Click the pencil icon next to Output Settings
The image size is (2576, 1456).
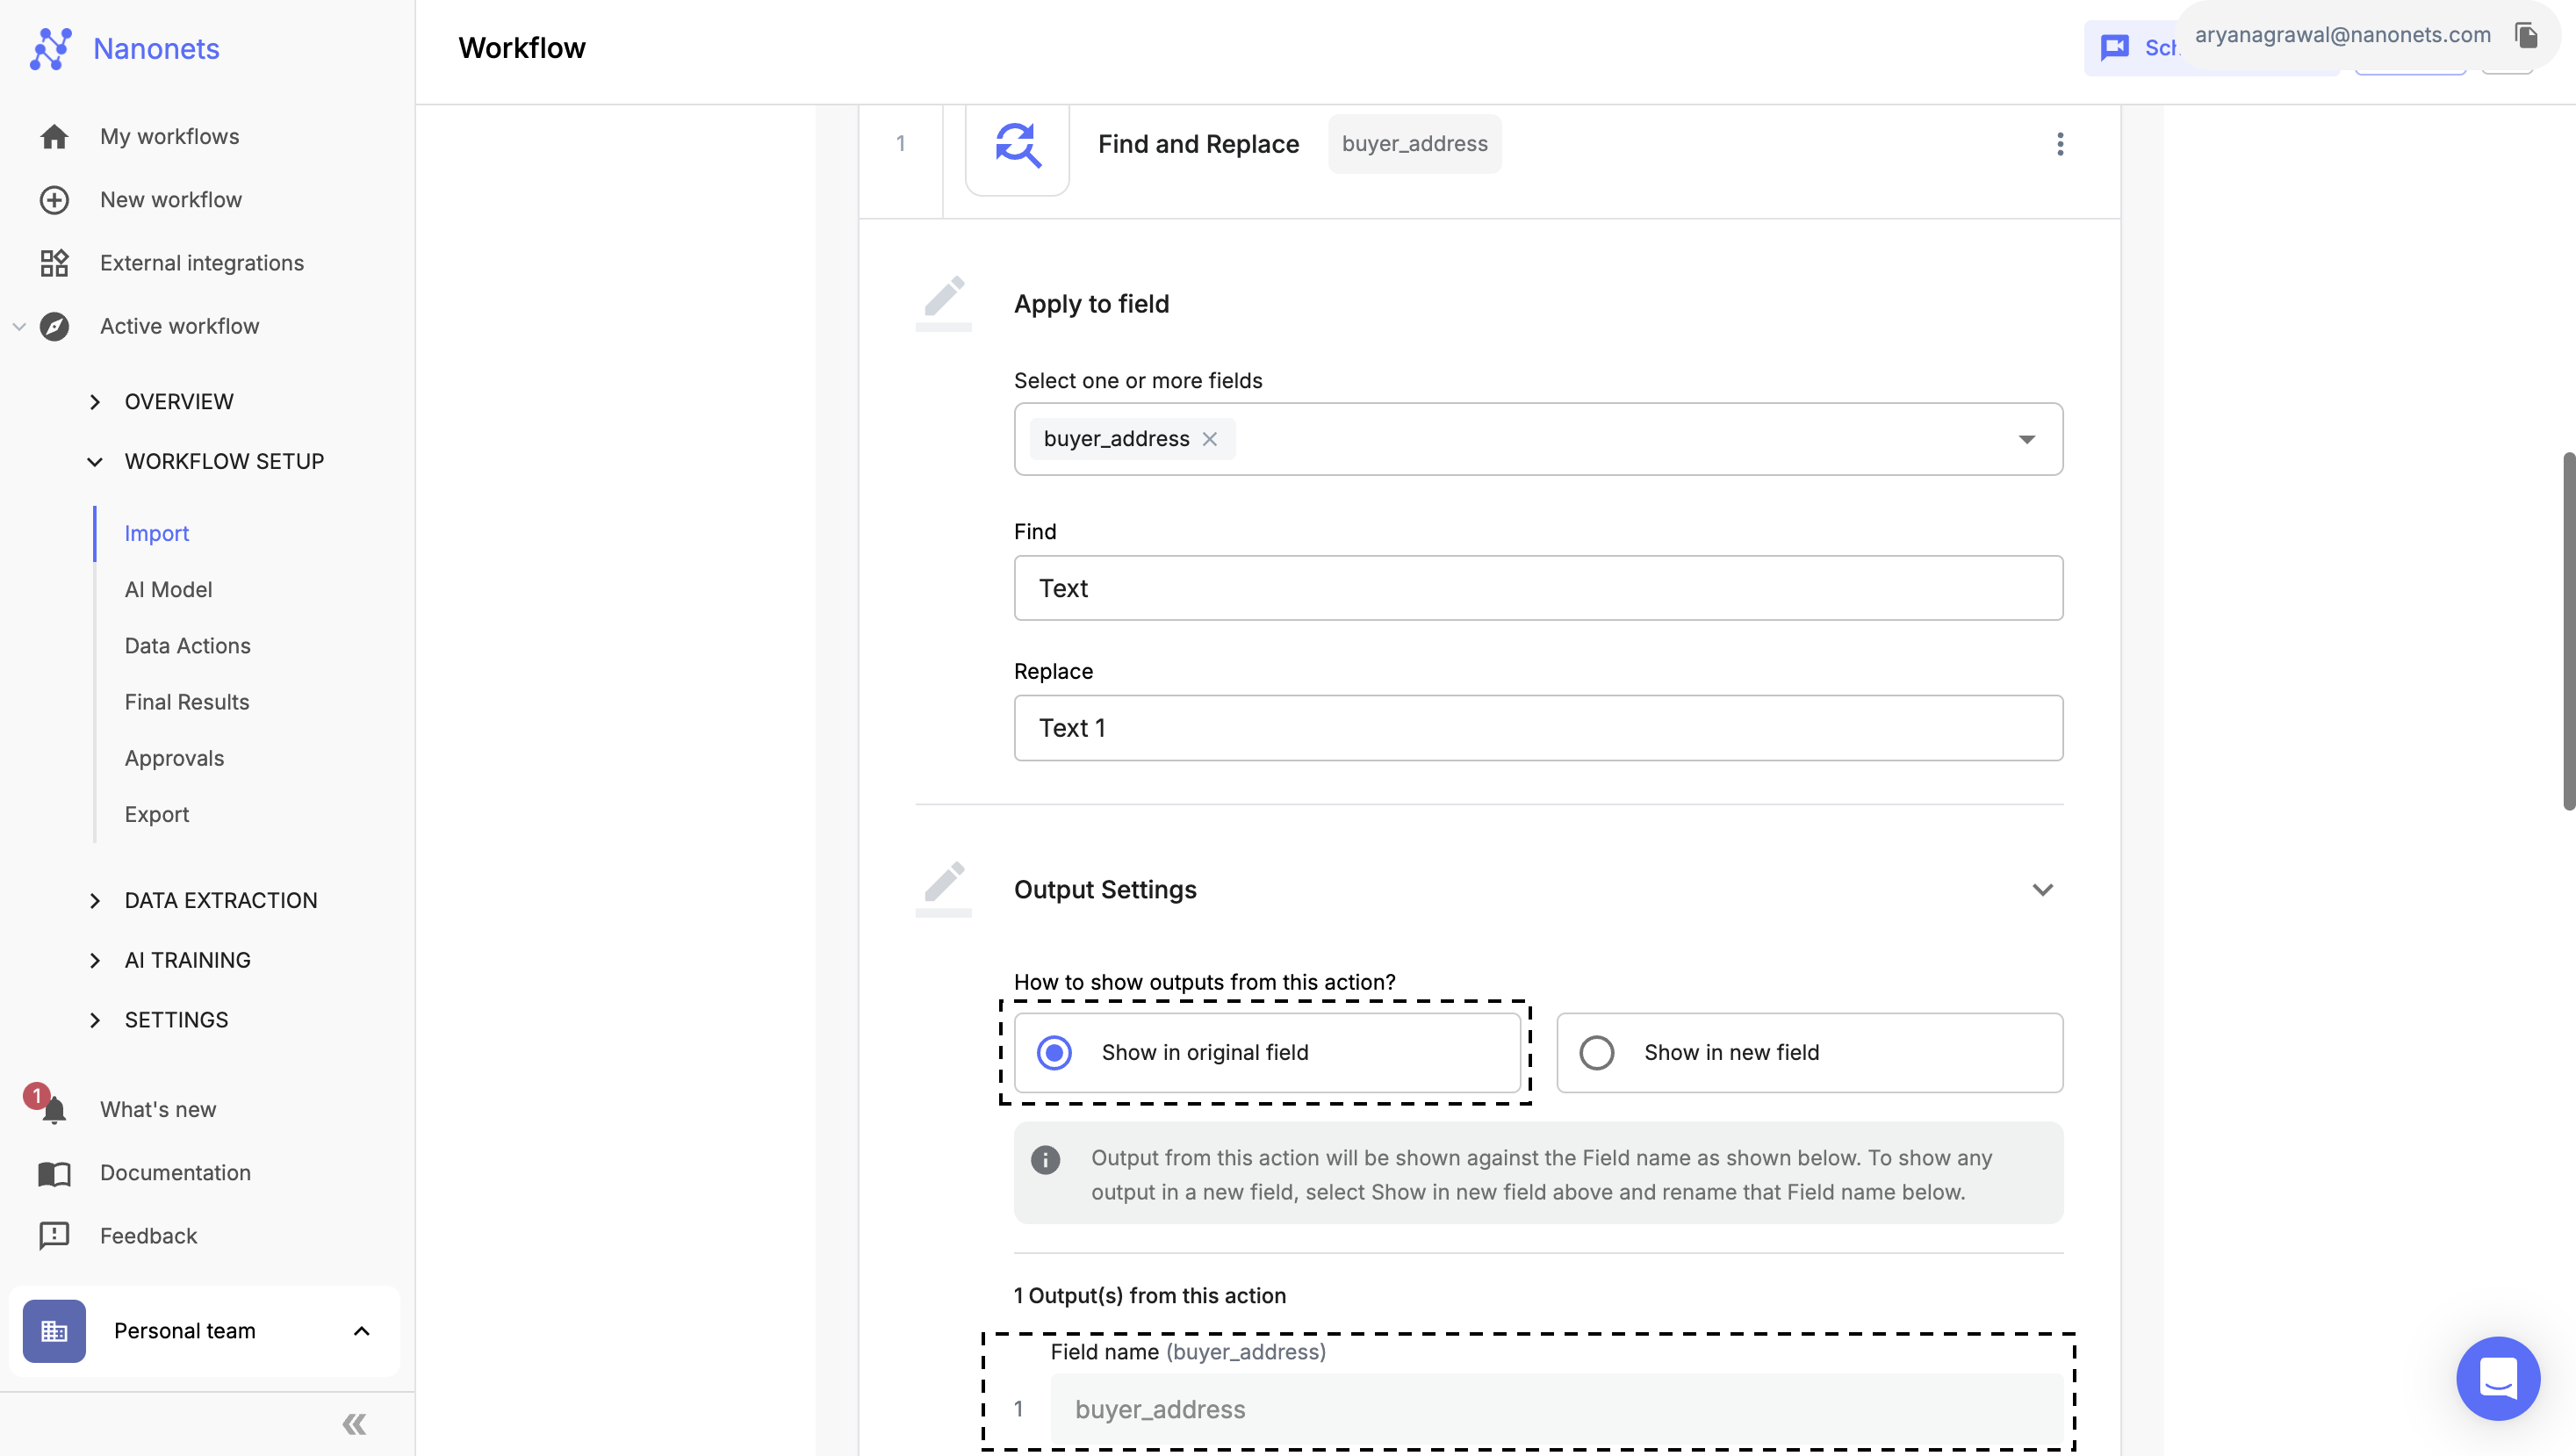945,888
